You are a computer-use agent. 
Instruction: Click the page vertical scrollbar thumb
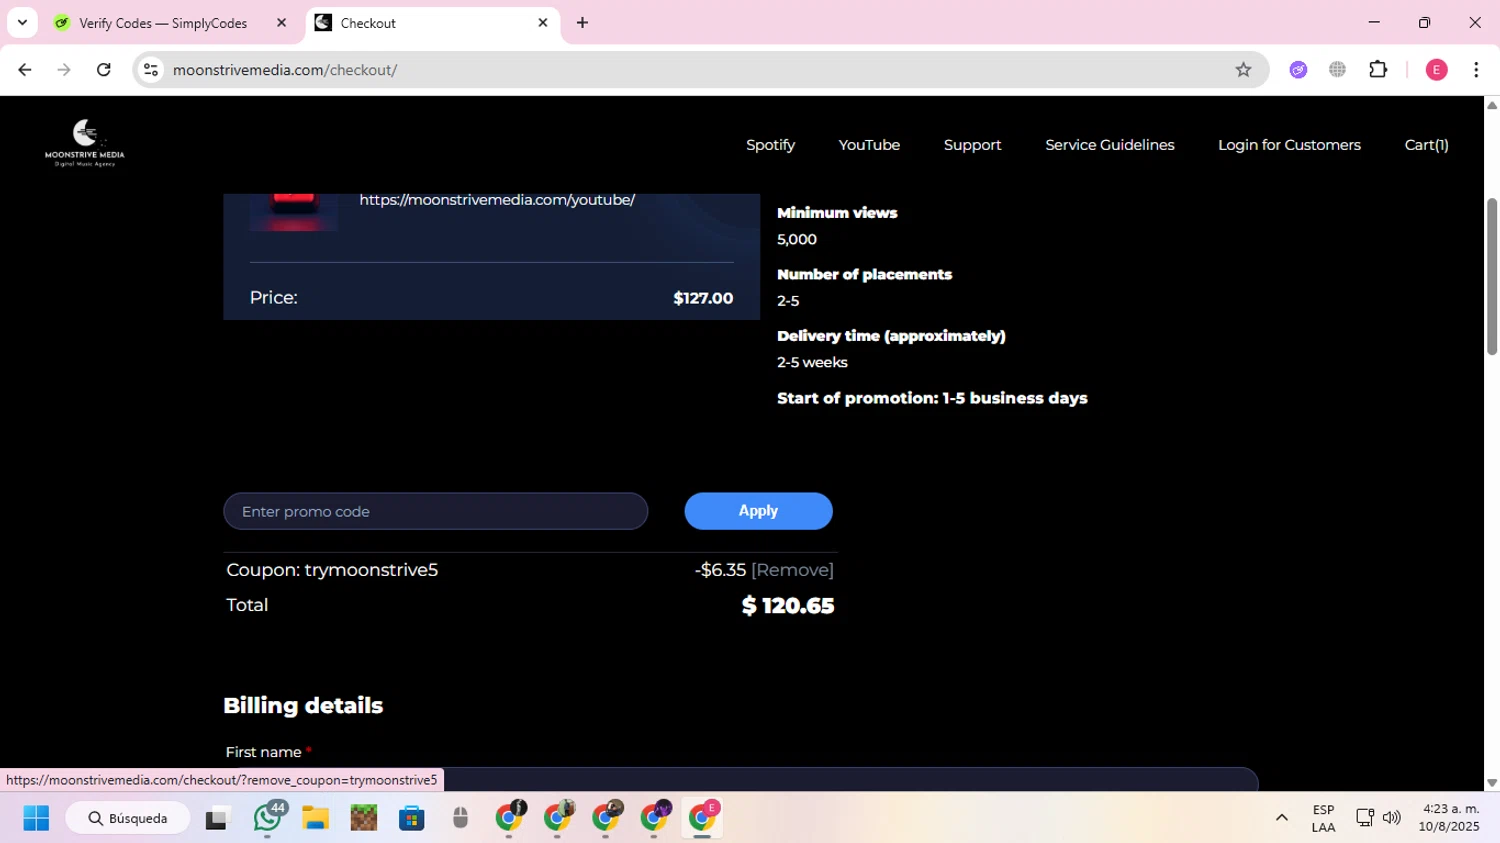click(1492, 276)
